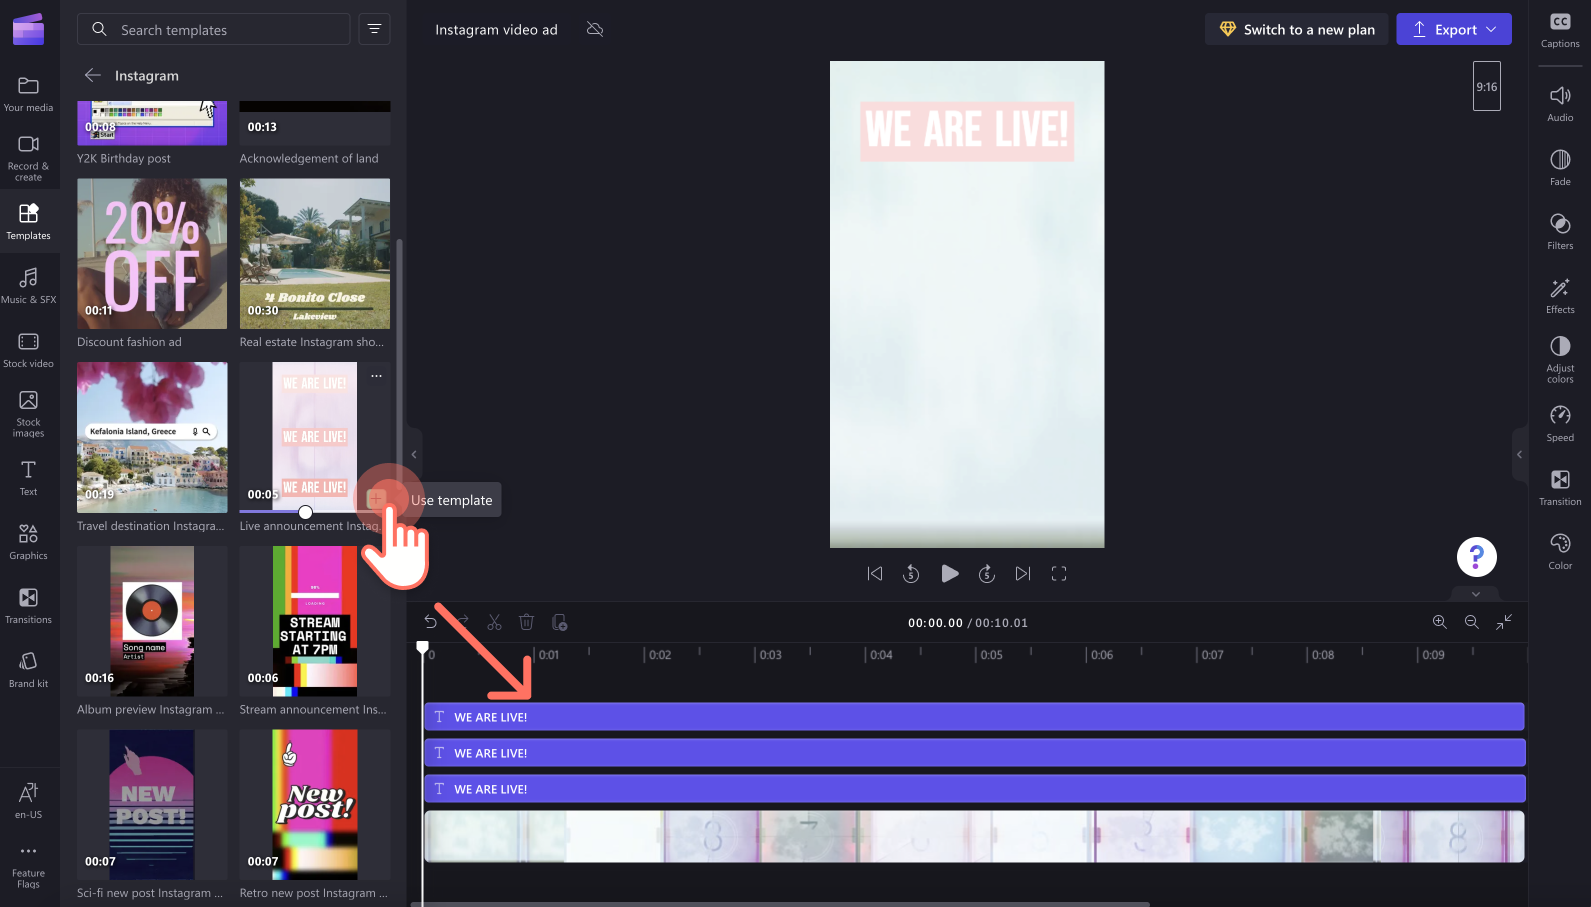Switch to the Transitions tab in sidebar
The image size is (1591, 907).
point(28,606)
